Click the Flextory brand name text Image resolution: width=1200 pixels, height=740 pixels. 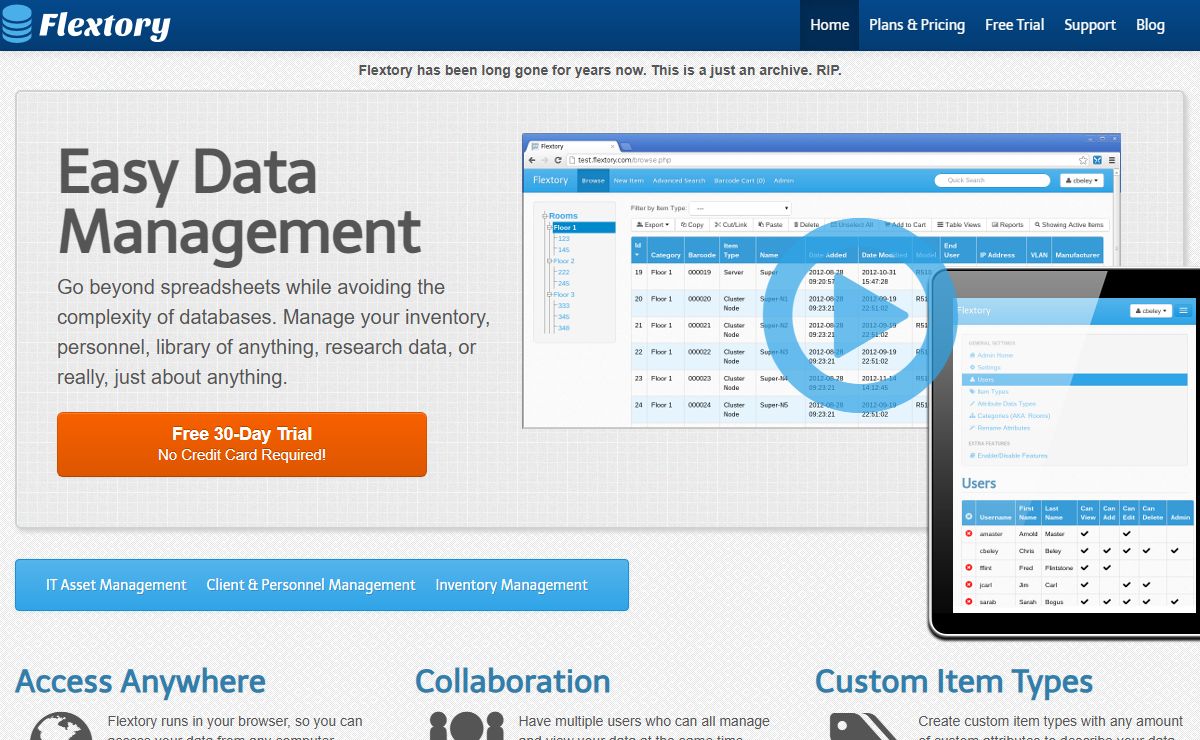[104, 26]
